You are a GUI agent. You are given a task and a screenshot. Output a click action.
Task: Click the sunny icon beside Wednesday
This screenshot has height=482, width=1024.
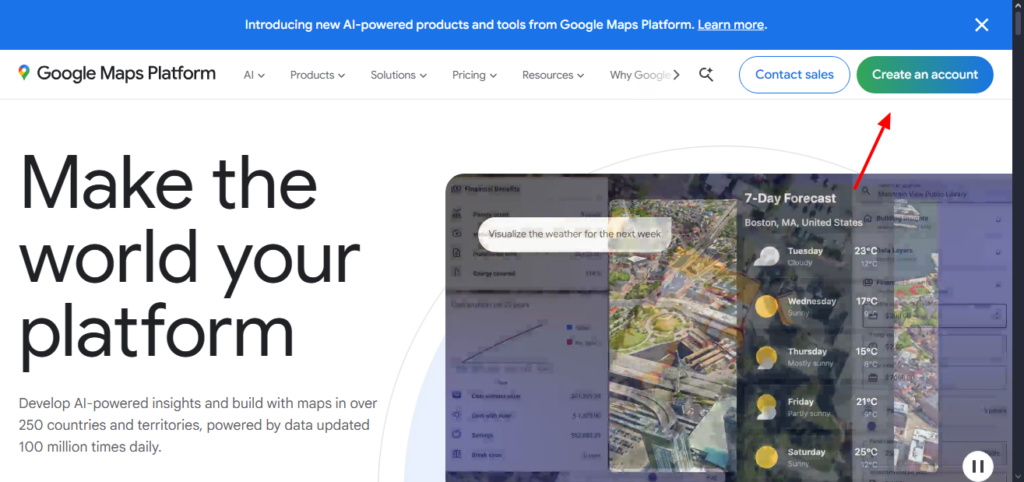768,306
